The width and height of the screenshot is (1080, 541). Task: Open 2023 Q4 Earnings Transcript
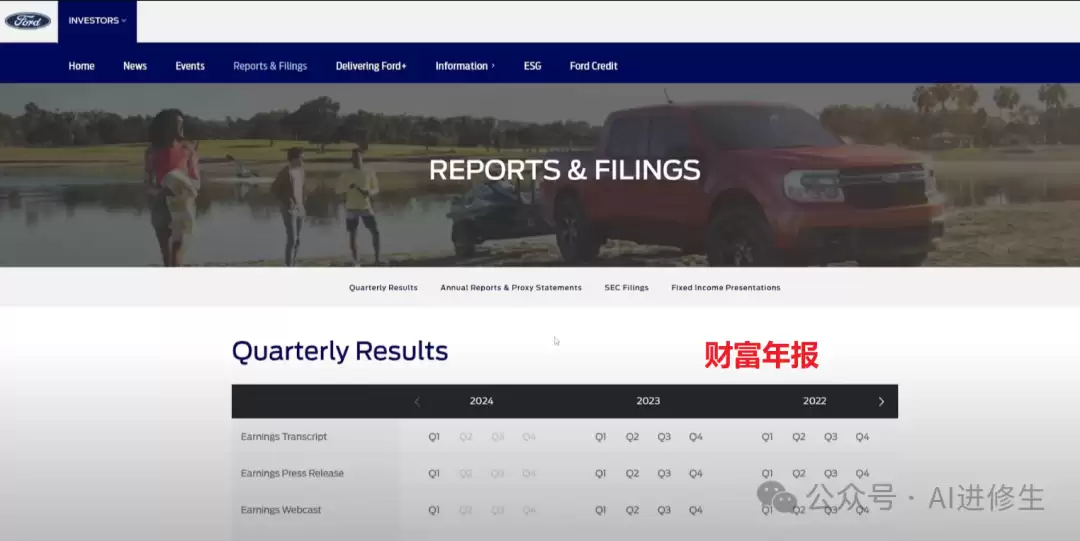(x=696, y=437)
